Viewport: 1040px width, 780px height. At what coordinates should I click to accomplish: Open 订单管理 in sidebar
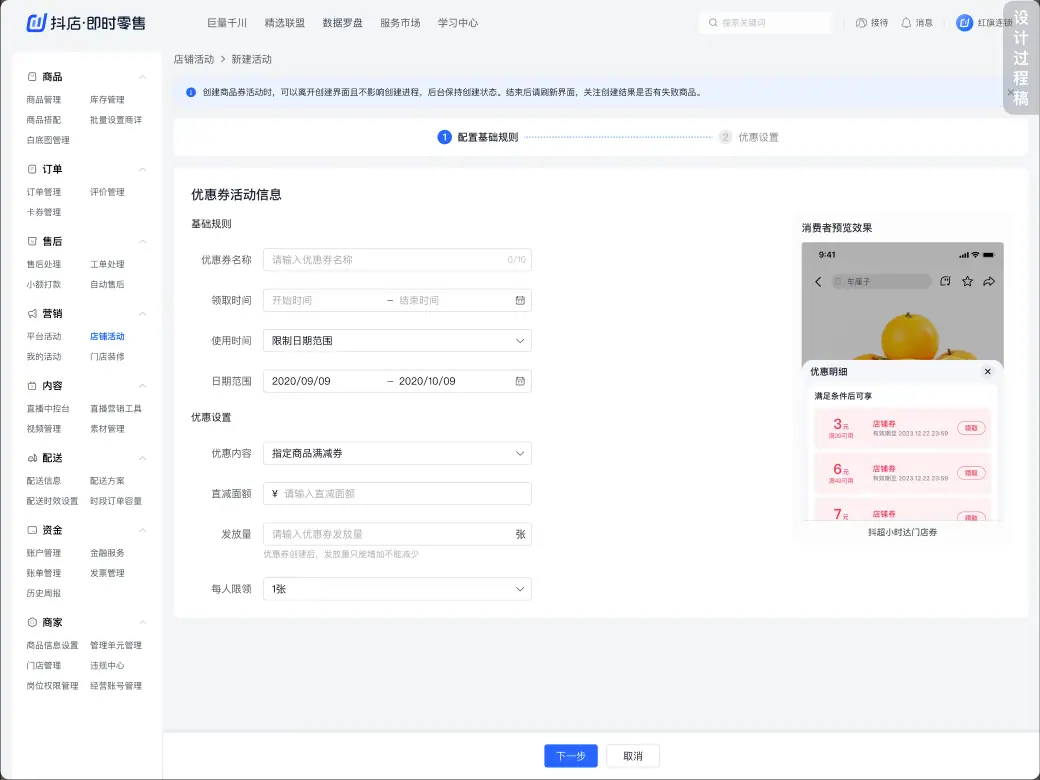[44, 192]
